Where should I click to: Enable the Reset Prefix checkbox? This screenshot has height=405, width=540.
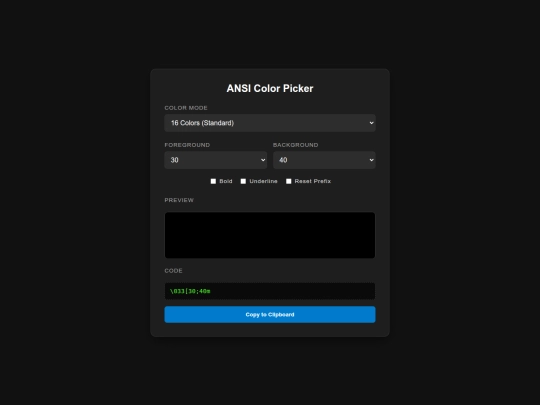289,181
